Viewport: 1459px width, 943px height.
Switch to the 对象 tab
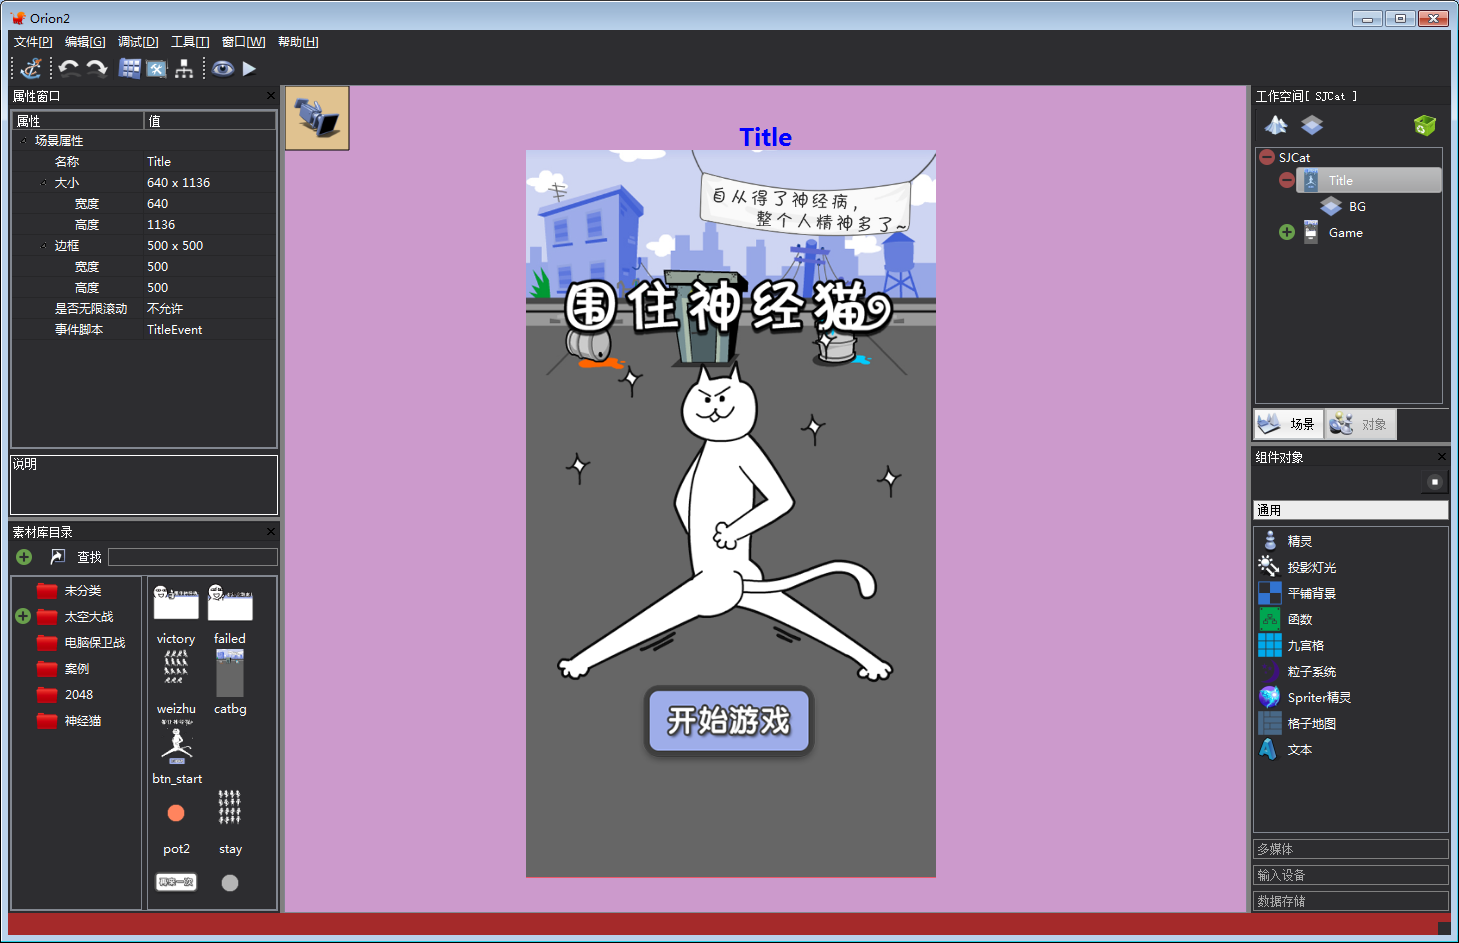[x=1361, y=424]
